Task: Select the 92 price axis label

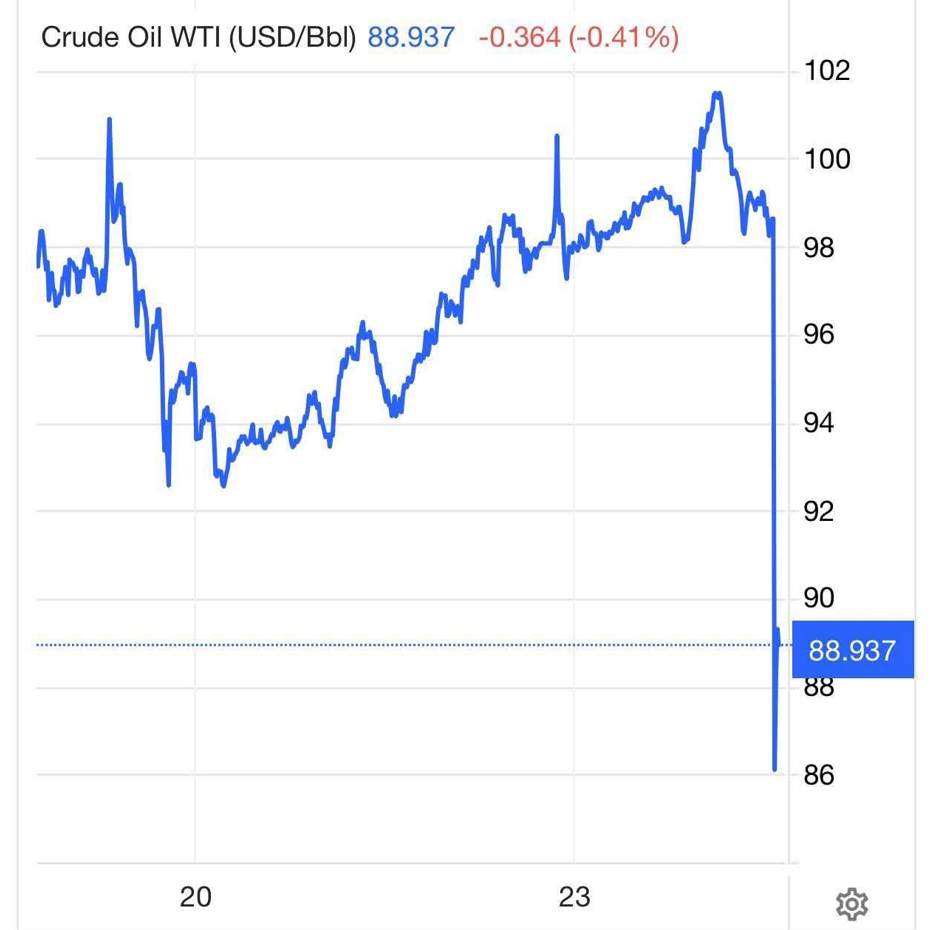Action: 819,511
